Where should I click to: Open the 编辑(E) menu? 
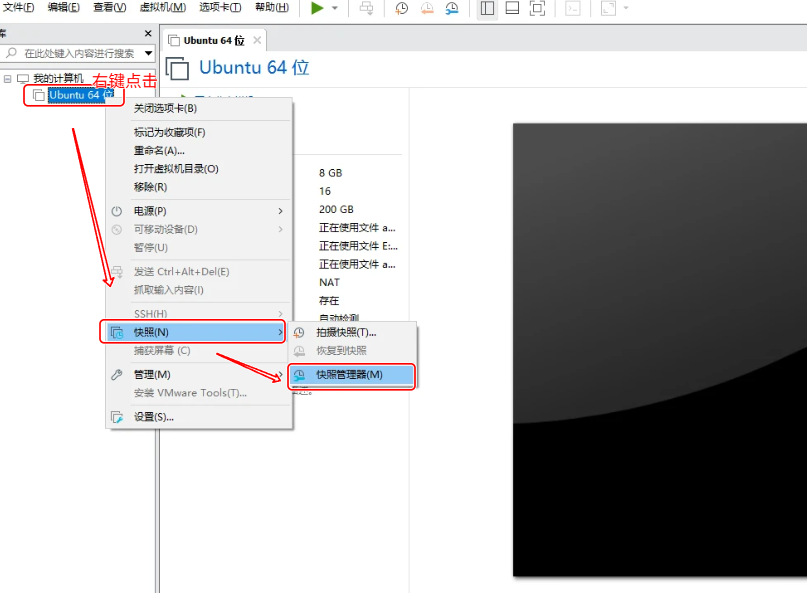coord(64,8)
